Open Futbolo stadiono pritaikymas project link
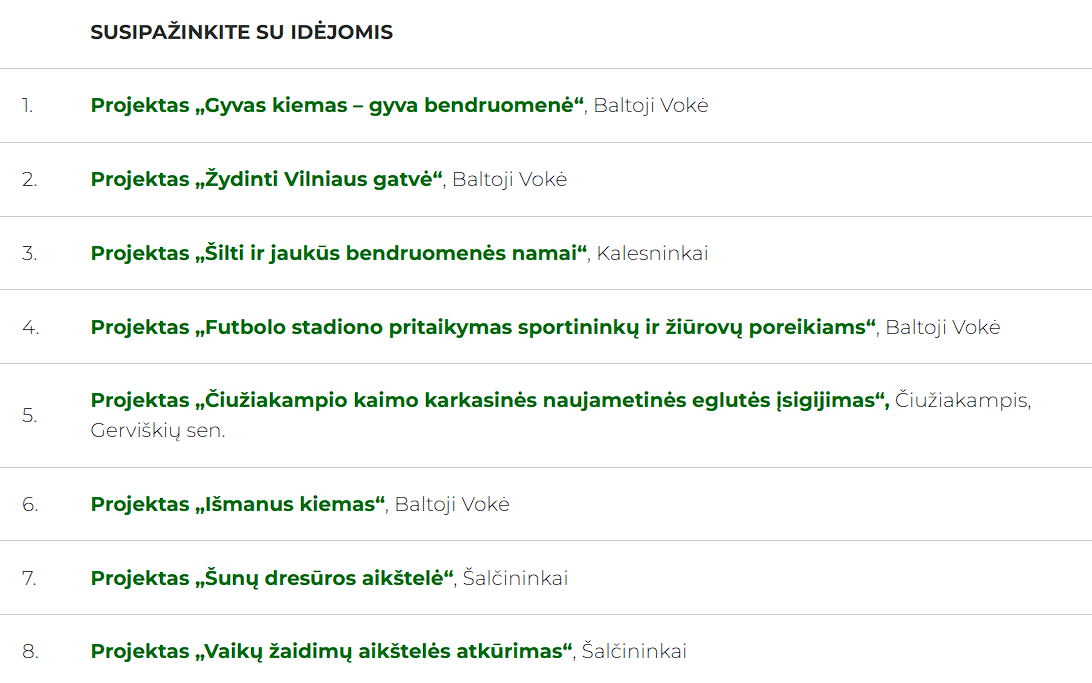1092x683 pixels. coord(483,327)
